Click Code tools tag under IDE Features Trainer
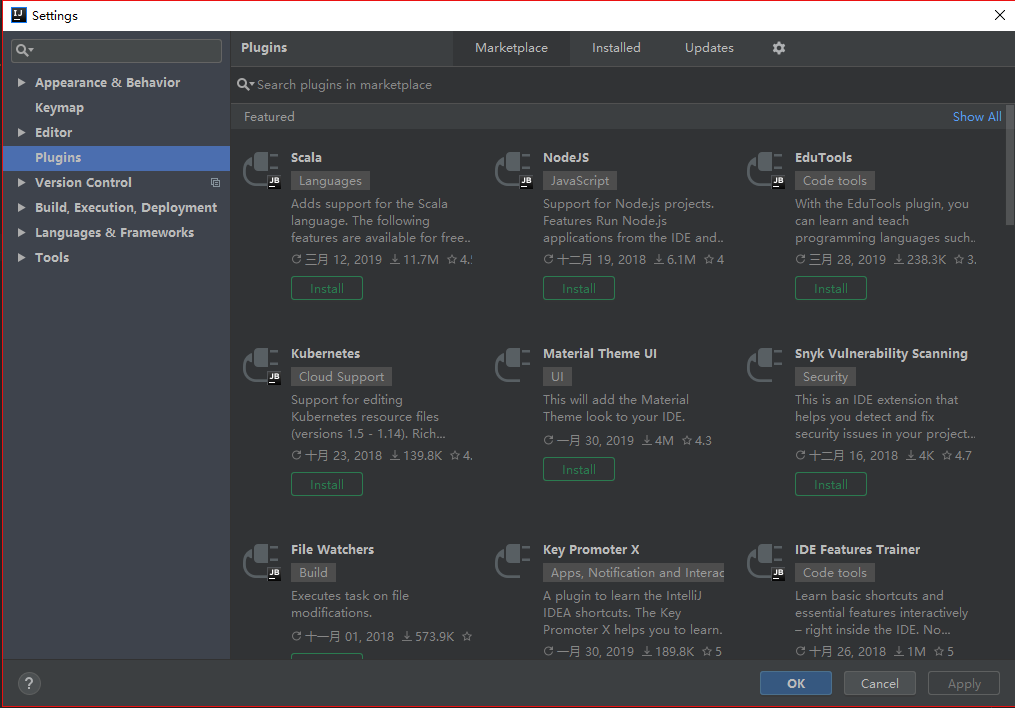 coord(835,573)
